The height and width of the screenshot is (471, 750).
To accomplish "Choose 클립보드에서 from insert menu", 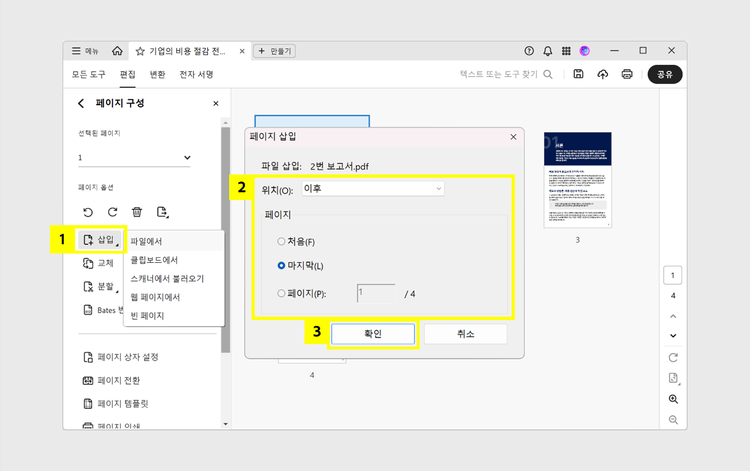I will (174, 260).
